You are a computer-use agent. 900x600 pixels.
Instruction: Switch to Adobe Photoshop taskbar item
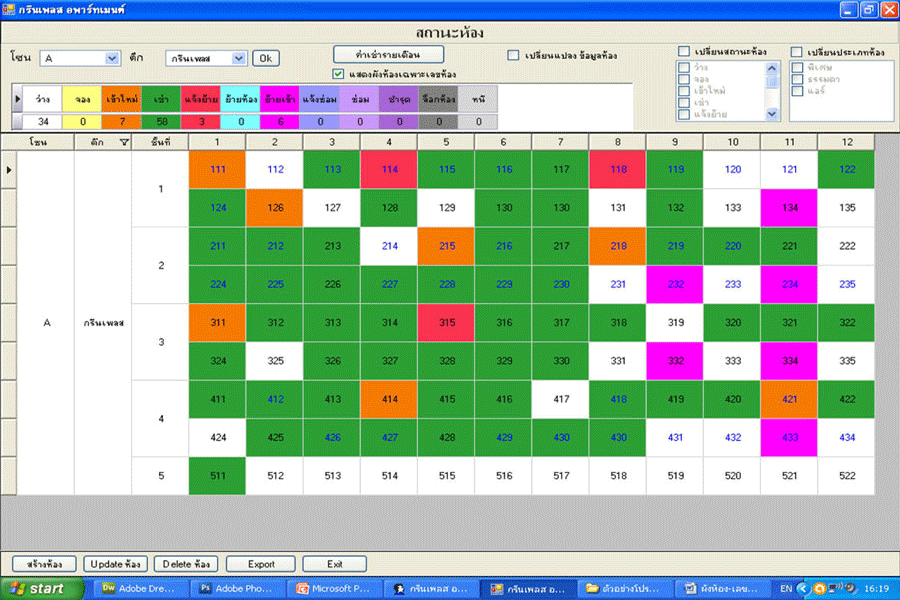[236, 589]
